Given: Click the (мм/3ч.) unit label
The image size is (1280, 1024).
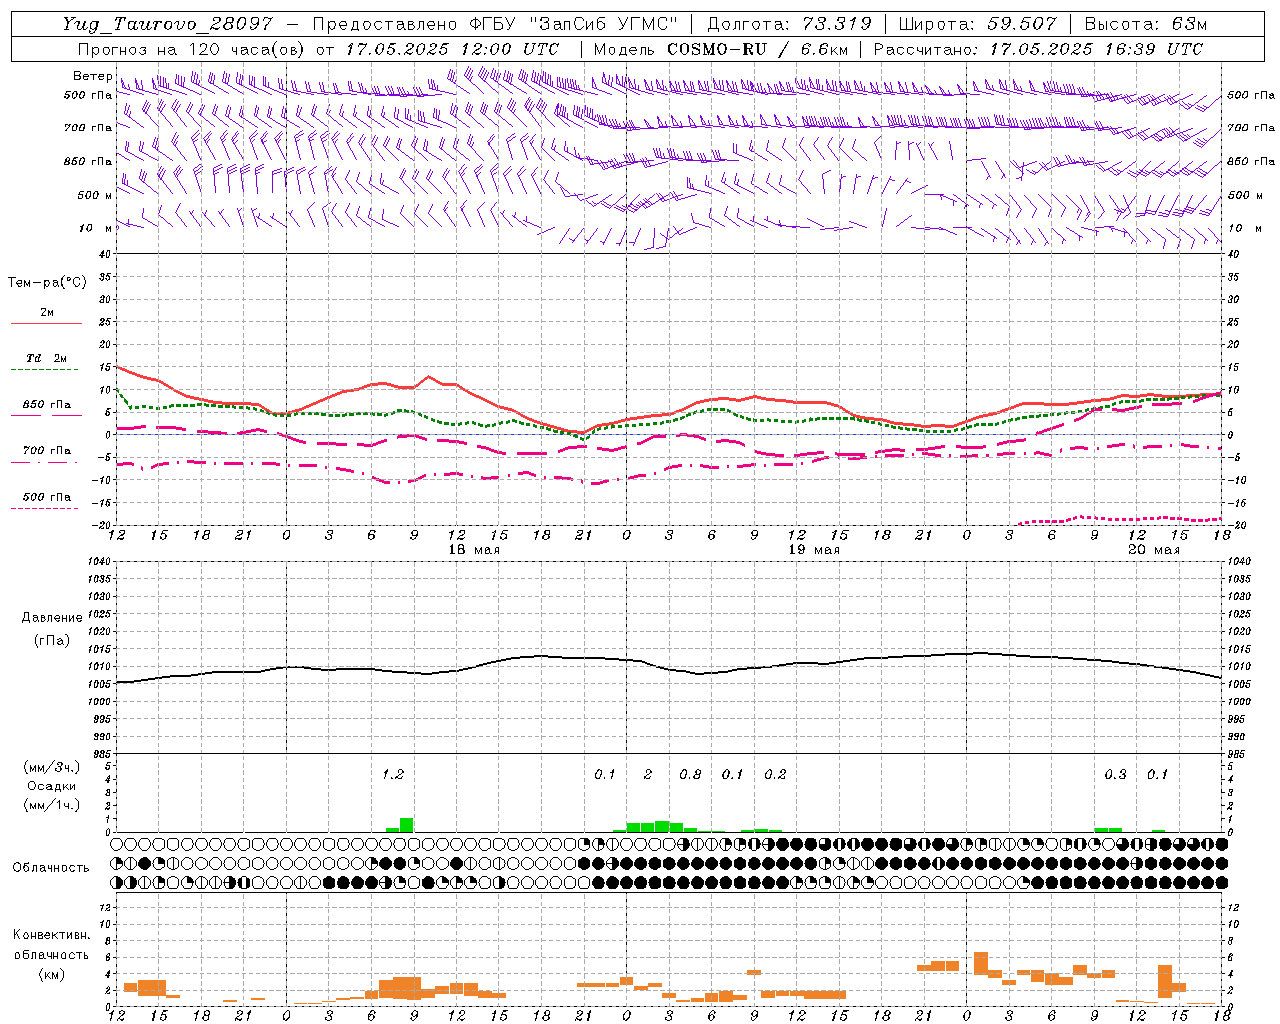Looking at the screenshot, I should click(52, 767).
